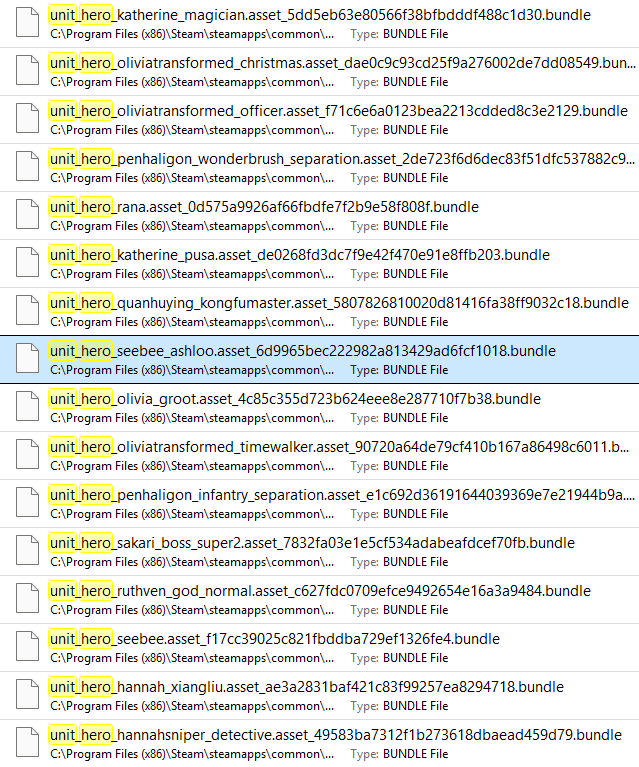Click folder path under rana.asset result
This screenshot has height=767, width=639.
pyautogui.click(x=192, y=226)
